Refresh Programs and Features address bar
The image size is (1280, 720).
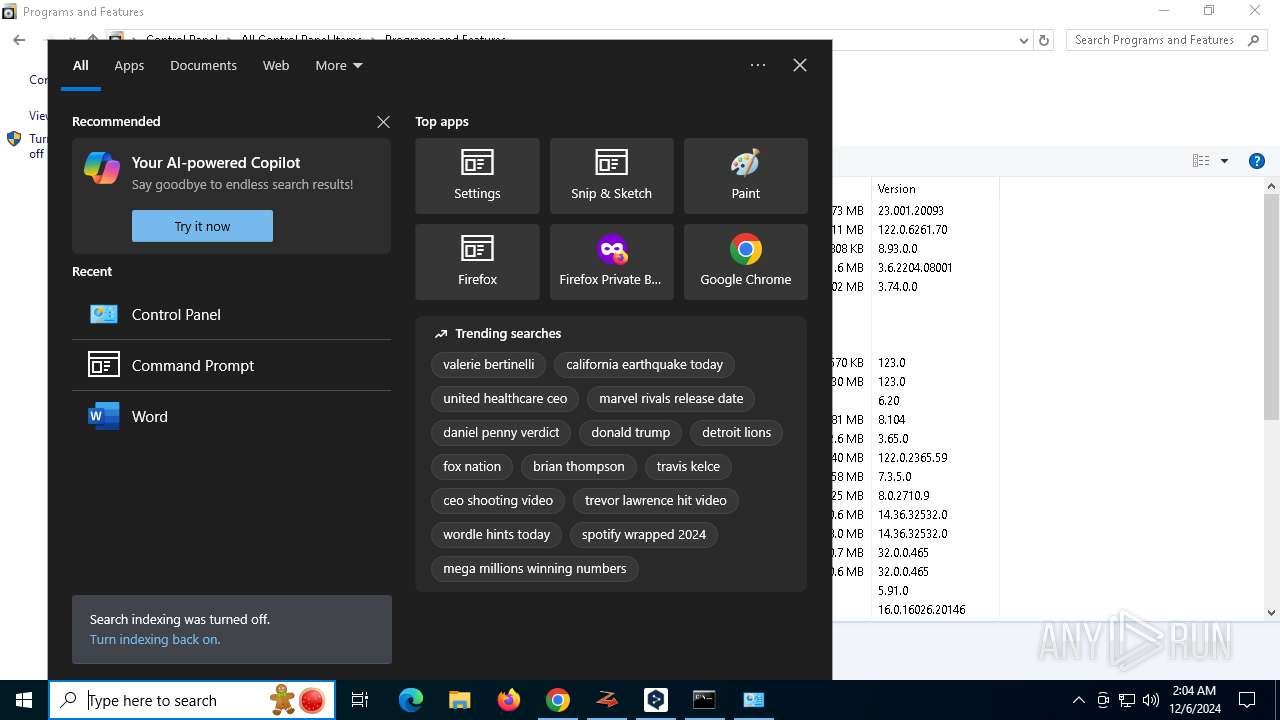[1044, 40]
